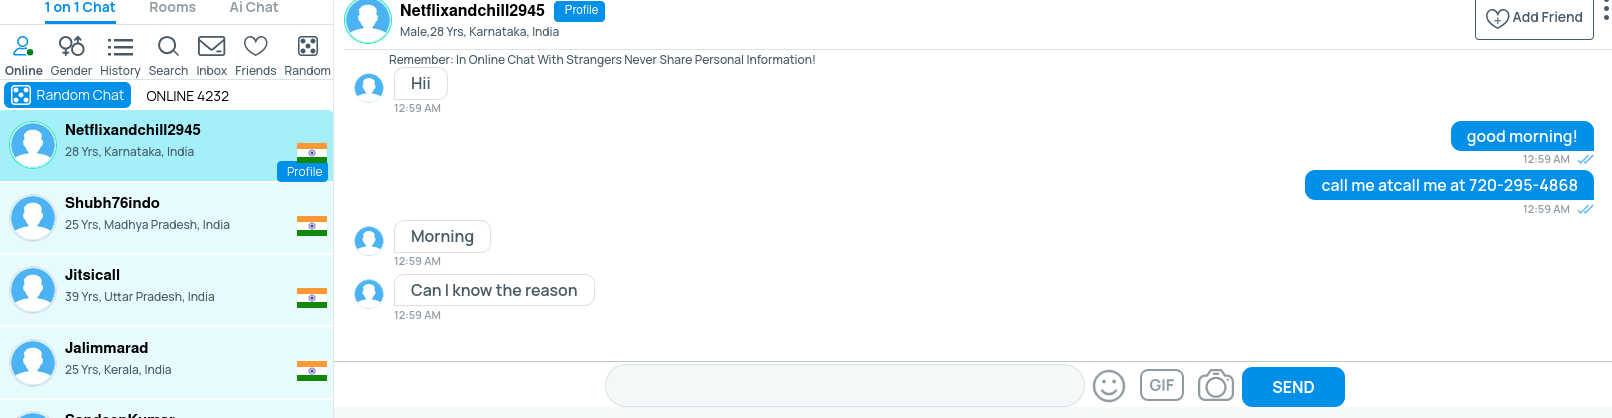The image size is (1612, 418).
Task: Click the 'good morning!' message bubble
Action: [1522, 136]
